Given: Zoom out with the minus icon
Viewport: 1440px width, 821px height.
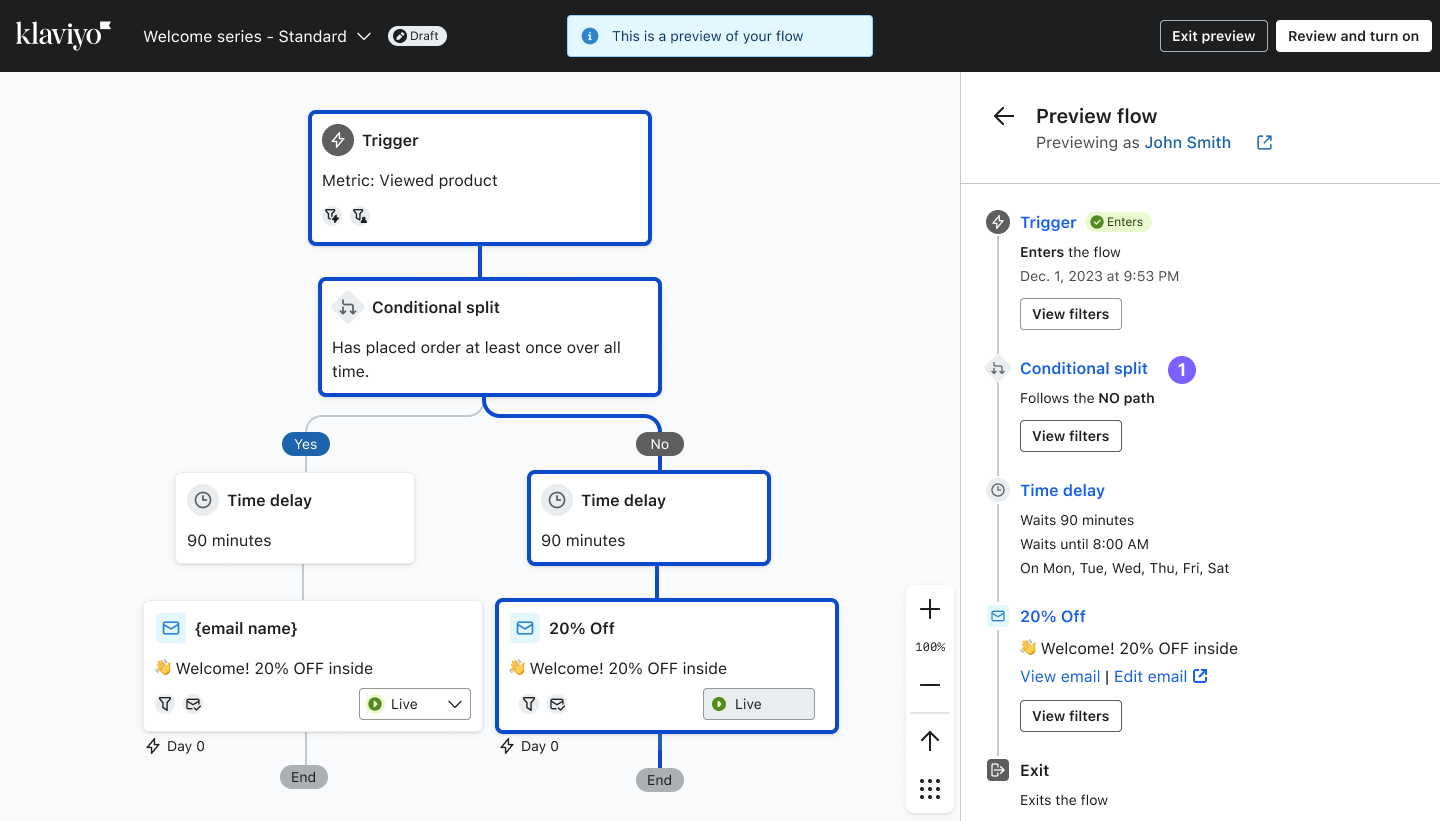Looking at the screenshot, I should point(930,685).
